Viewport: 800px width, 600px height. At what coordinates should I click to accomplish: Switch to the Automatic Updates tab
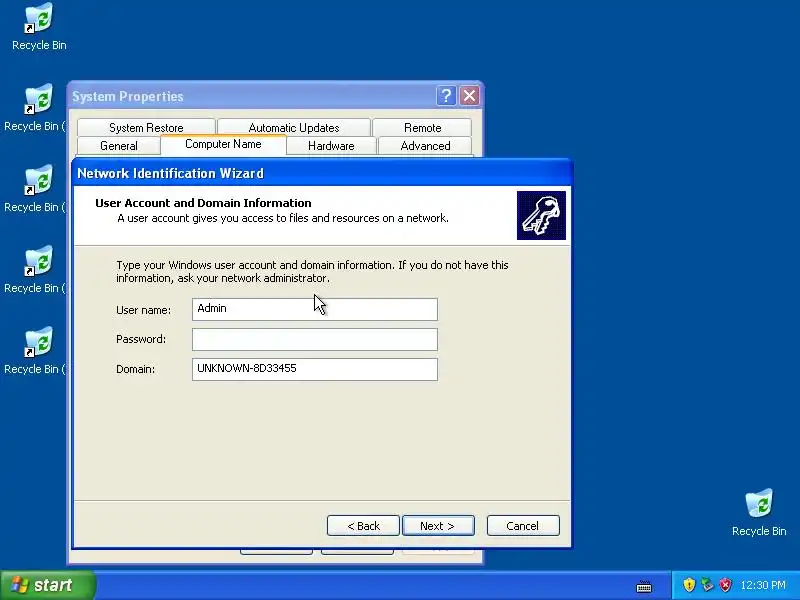point(294,128)
